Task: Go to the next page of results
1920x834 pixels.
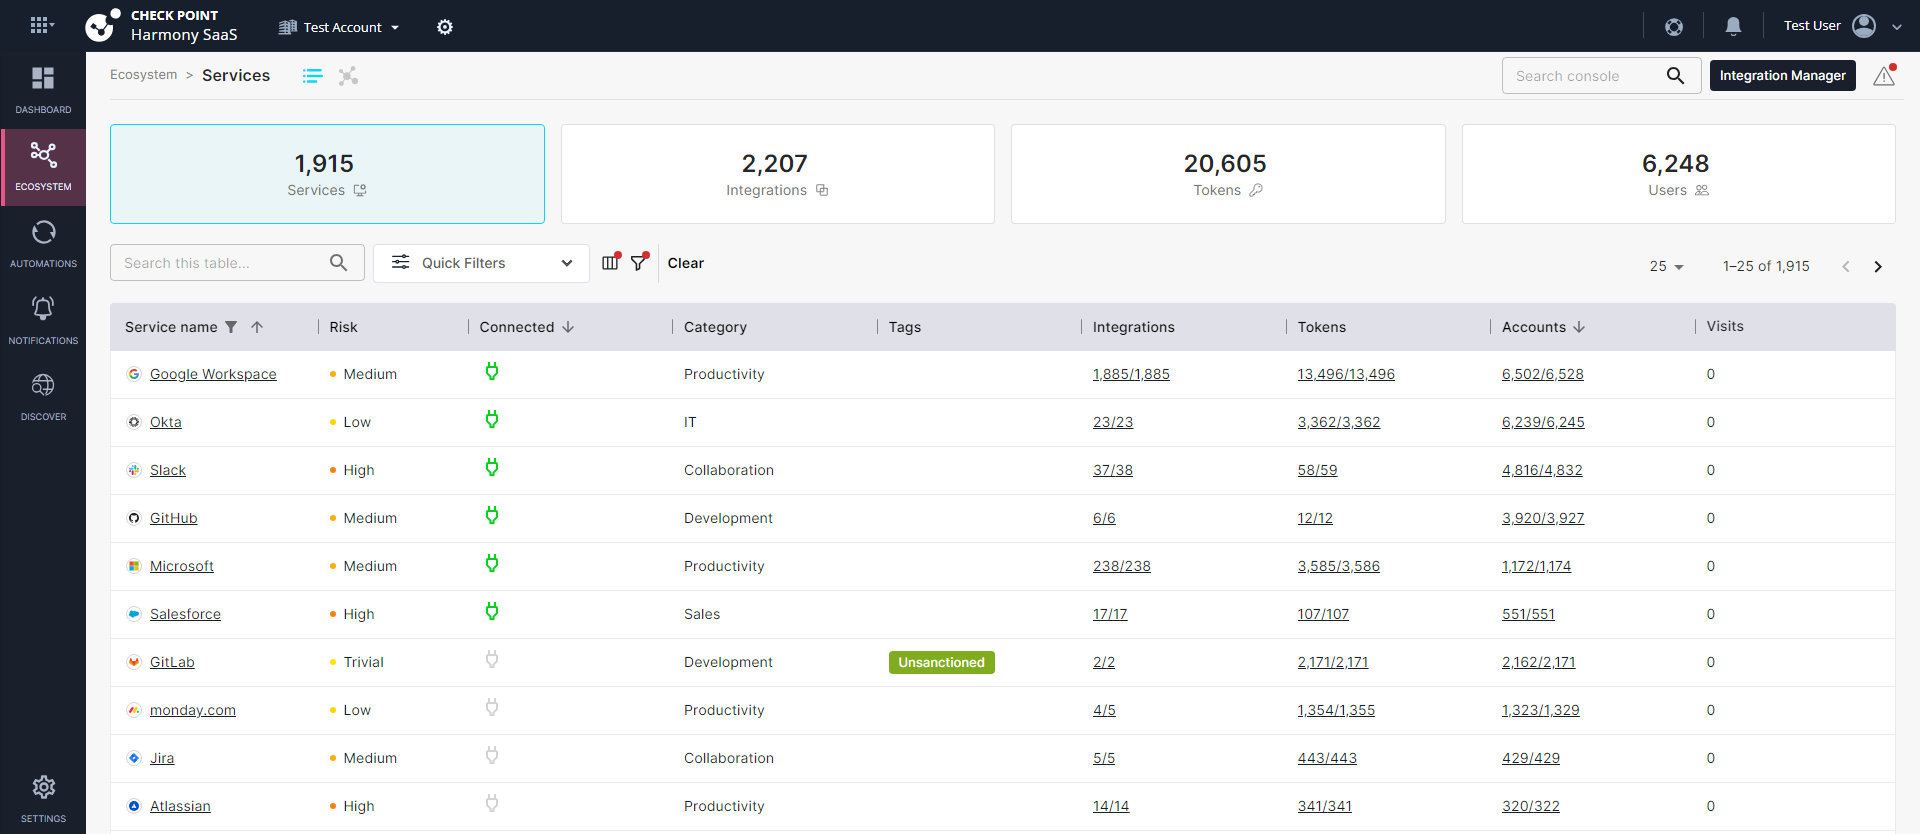Action: pyautogui.click(x=1878, y=266)
